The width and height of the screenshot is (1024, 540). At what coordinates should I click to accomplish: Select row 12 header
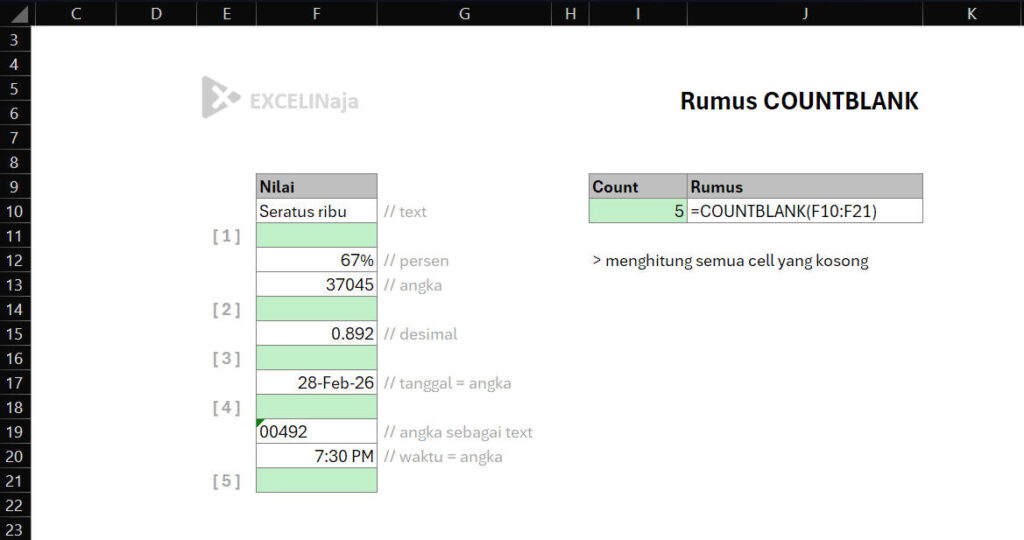tap(15, 261)
